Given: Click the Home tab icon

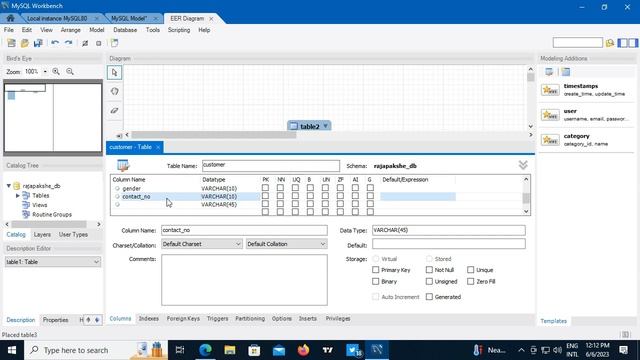Looking at the screenshot, I should (x=10, y=18).
